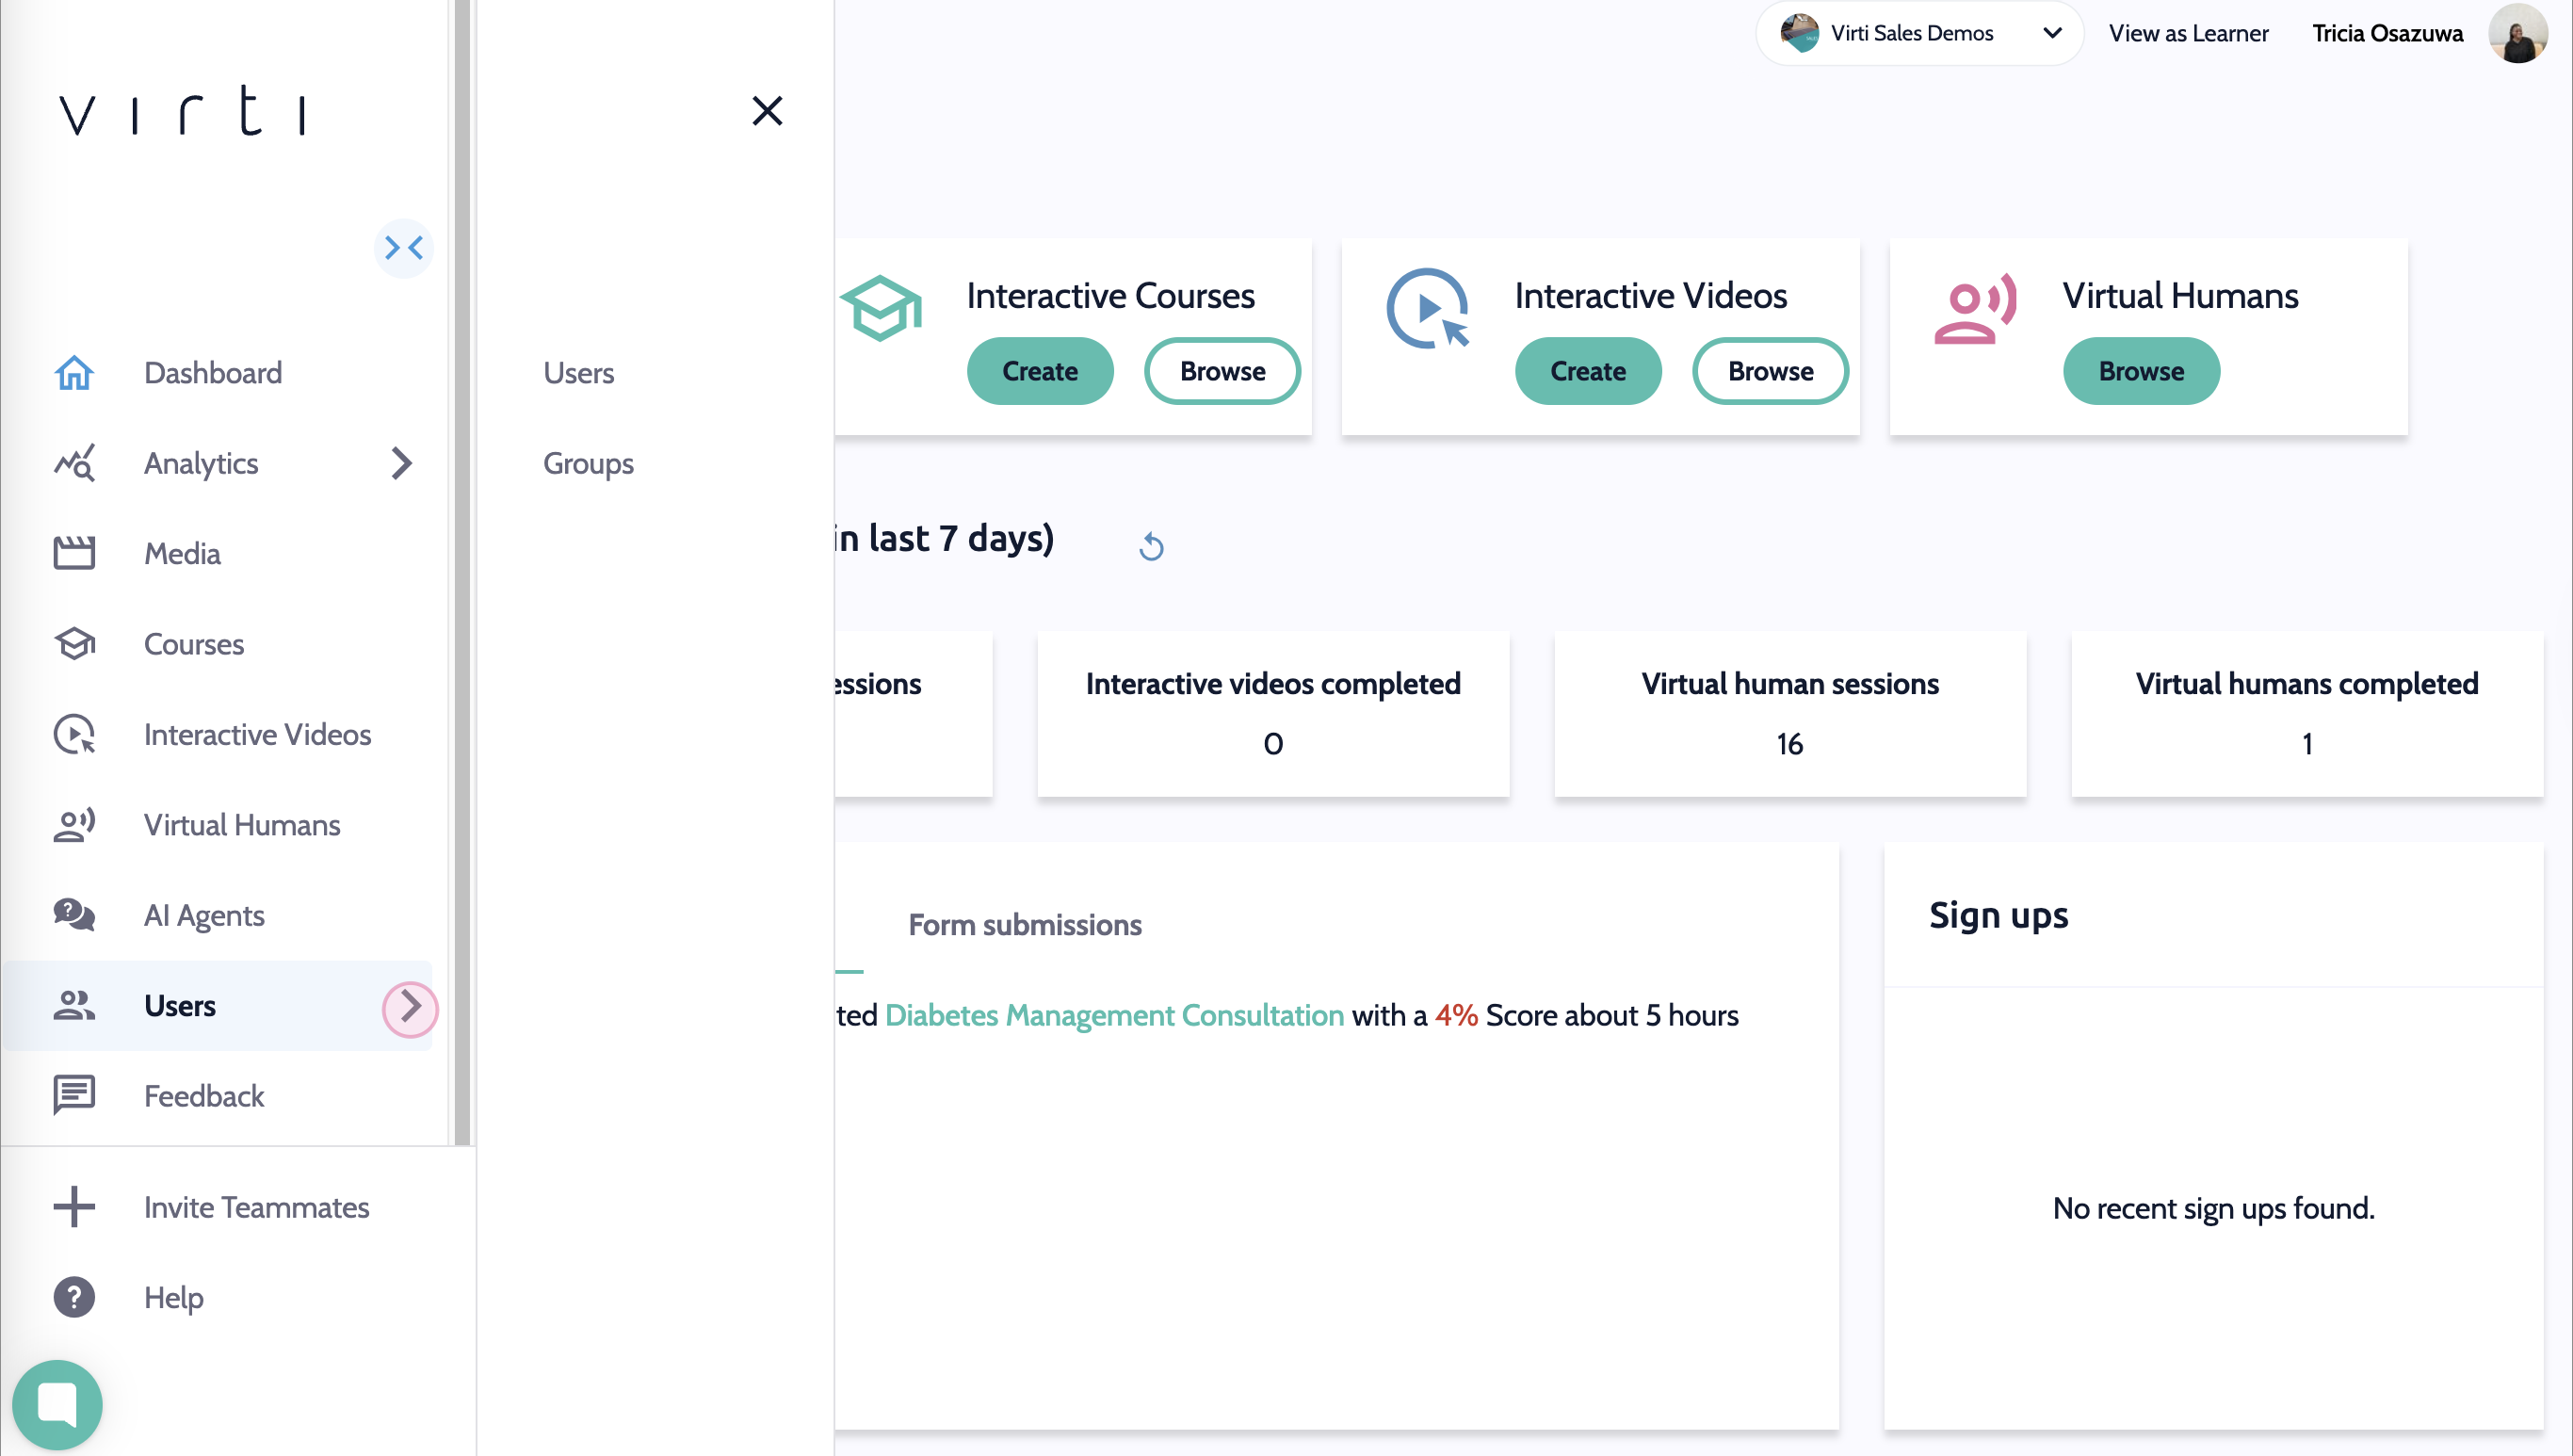The height and width of the screenshot is (1456, 2573).
Task: Click the Virtual Humans sidebar icon
Action: (74, 825)
